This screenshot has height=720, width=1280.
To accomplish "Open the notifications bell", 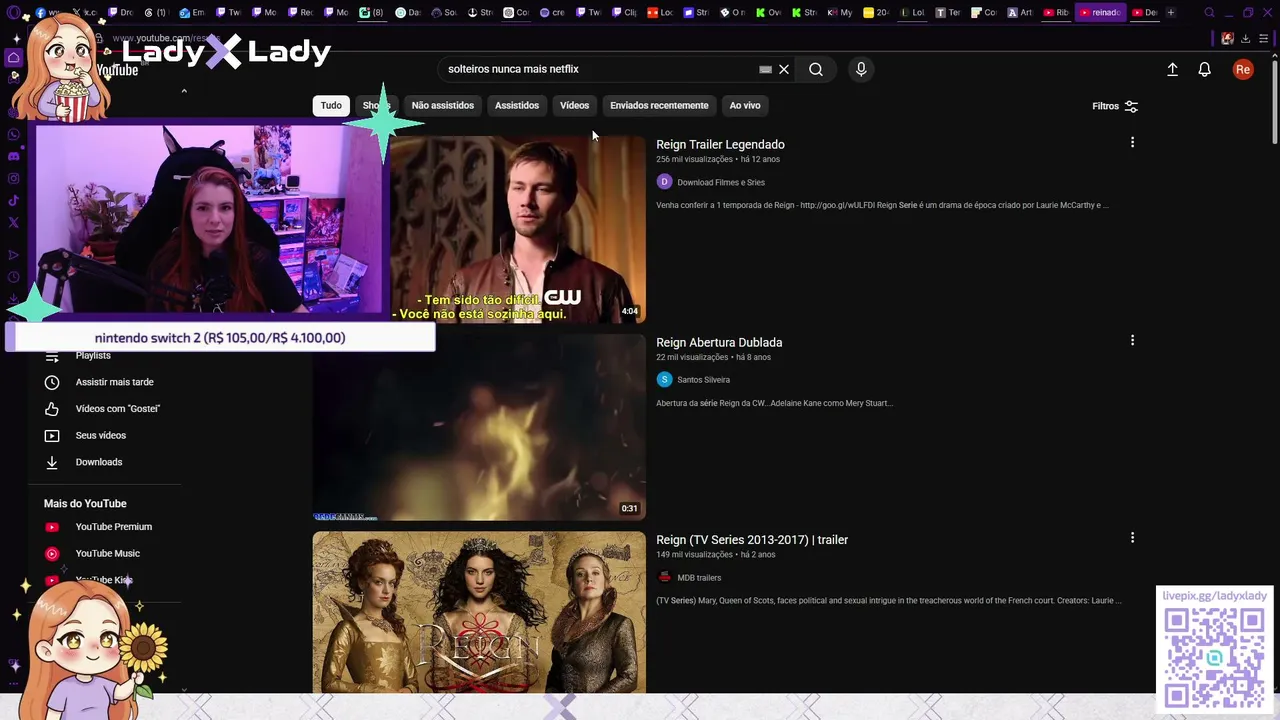I will click(1205, 69).
